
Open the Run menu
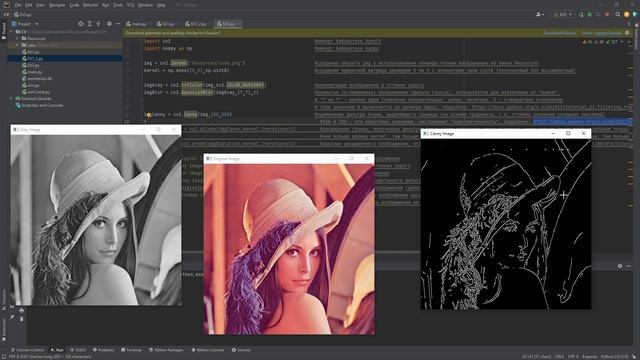click(106, 5)
